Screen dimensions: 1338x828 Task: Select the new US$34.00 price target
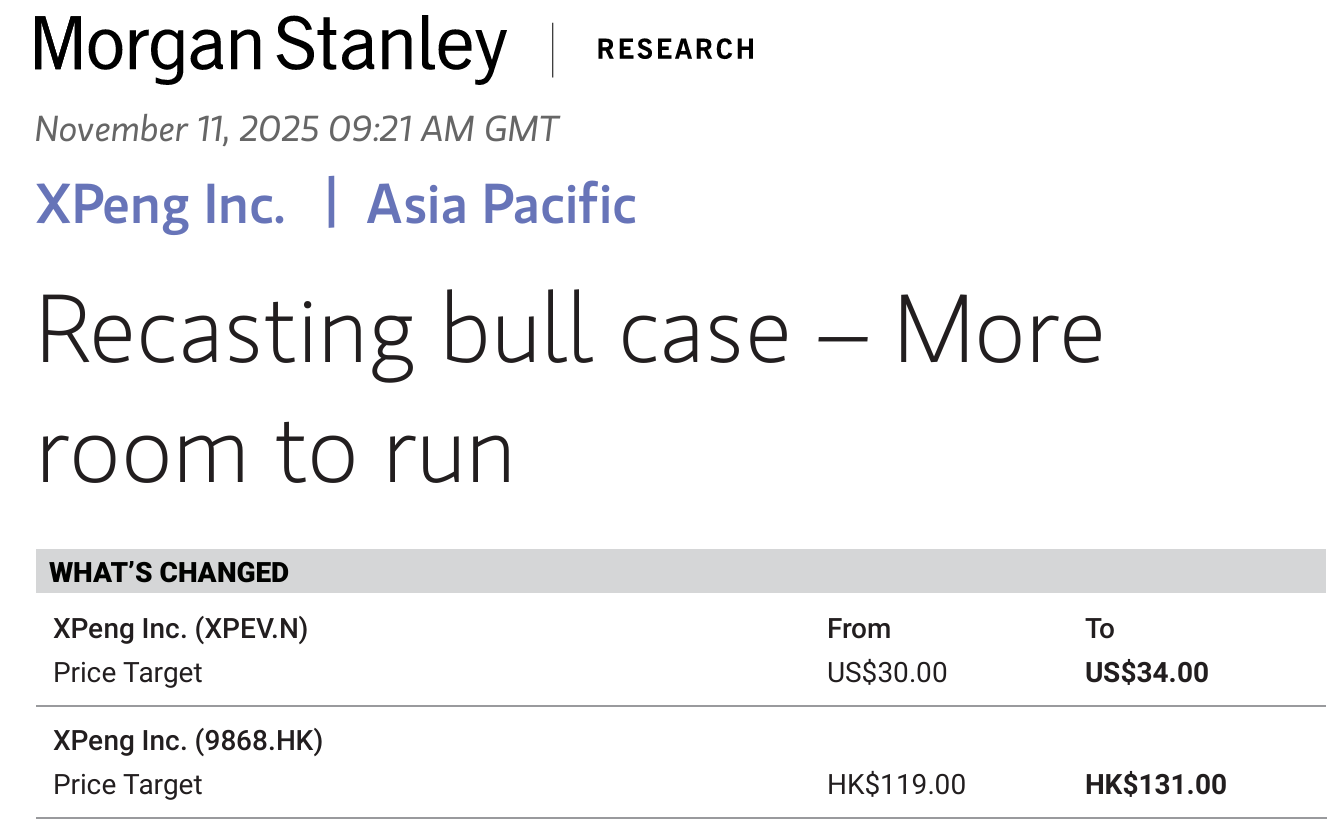[x=1146, y=672]
